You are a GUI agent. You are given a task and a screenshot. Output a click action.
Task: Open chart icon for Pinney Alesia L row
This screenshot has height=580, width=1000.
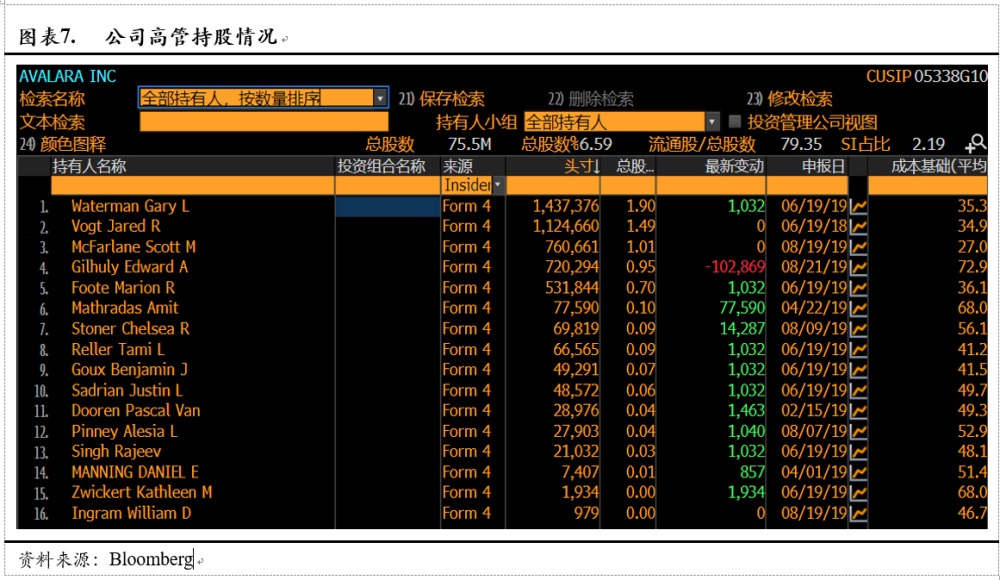coord(858,431)
